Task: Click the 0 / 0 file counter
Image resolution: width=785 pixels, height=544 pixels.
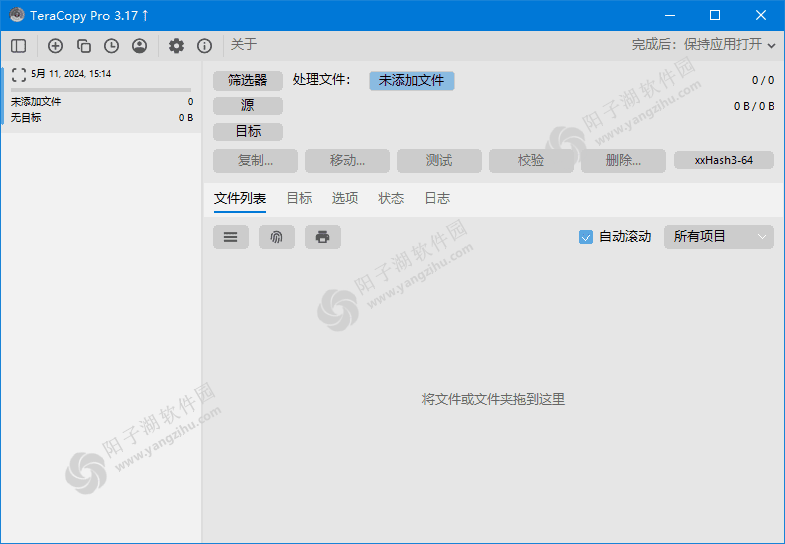Action: [763, 80]
